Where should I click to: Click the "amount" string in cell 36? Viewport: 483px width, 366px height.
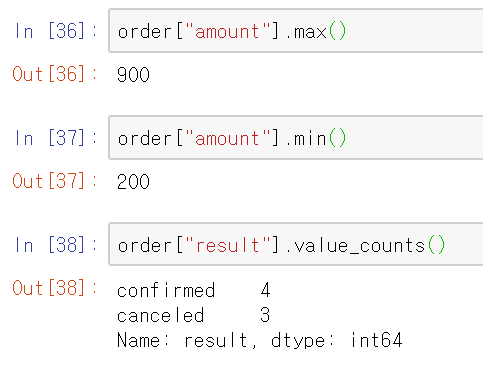click(228, 31)
